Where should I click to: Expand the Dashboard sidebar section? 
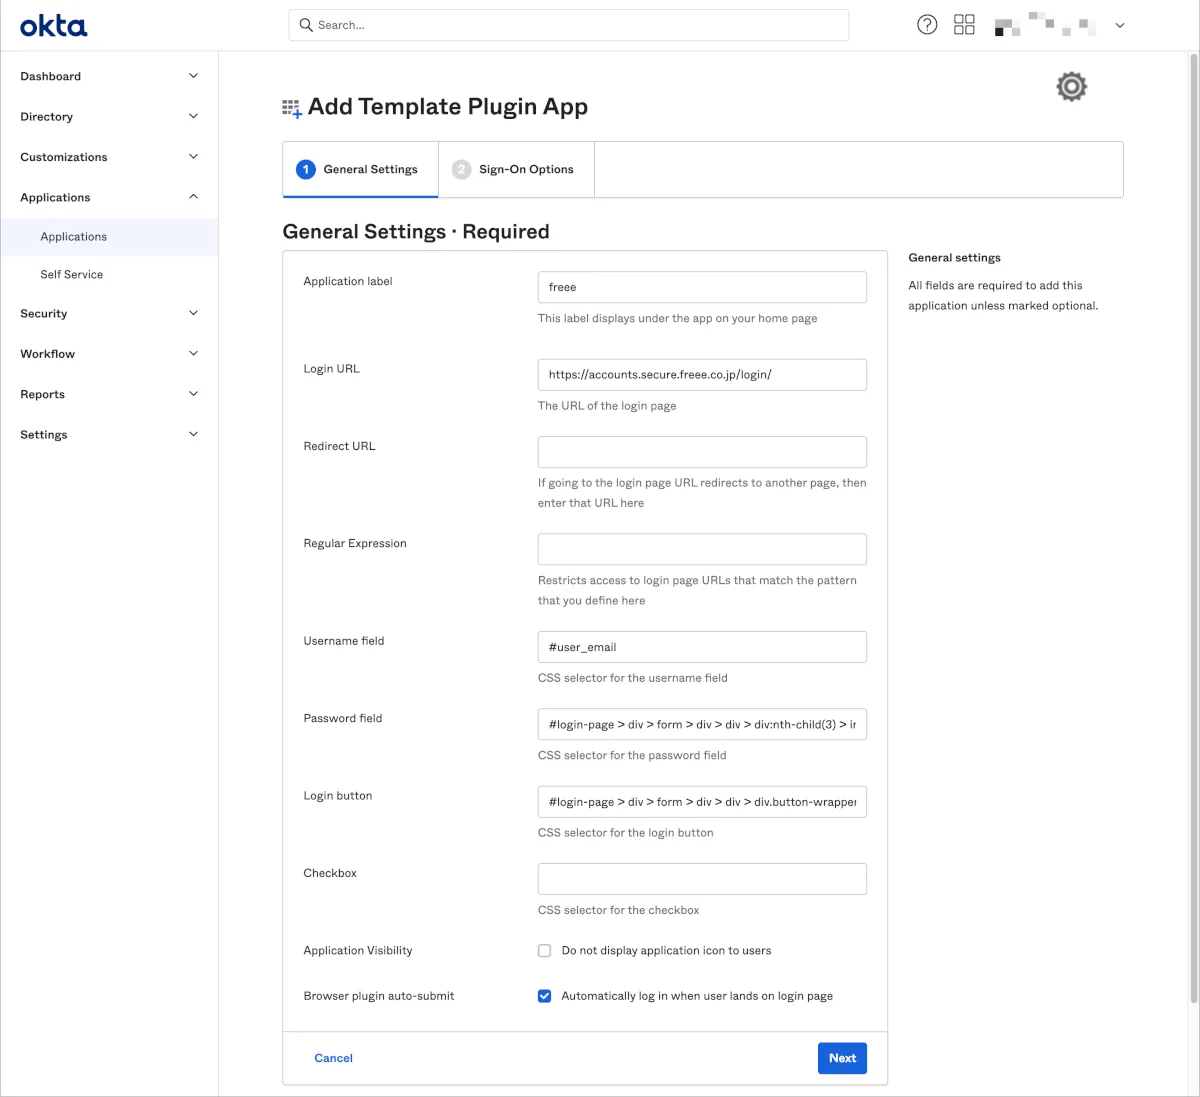(193, 76)
